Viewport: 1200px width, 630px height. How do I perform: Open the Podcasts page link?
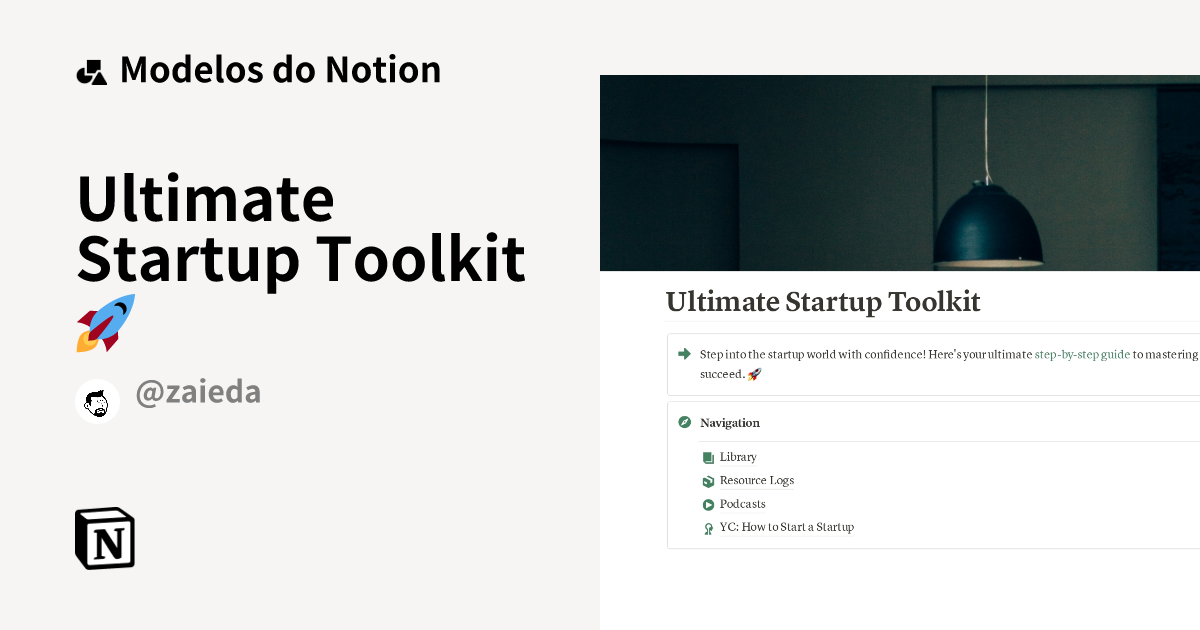pos(743,504)
